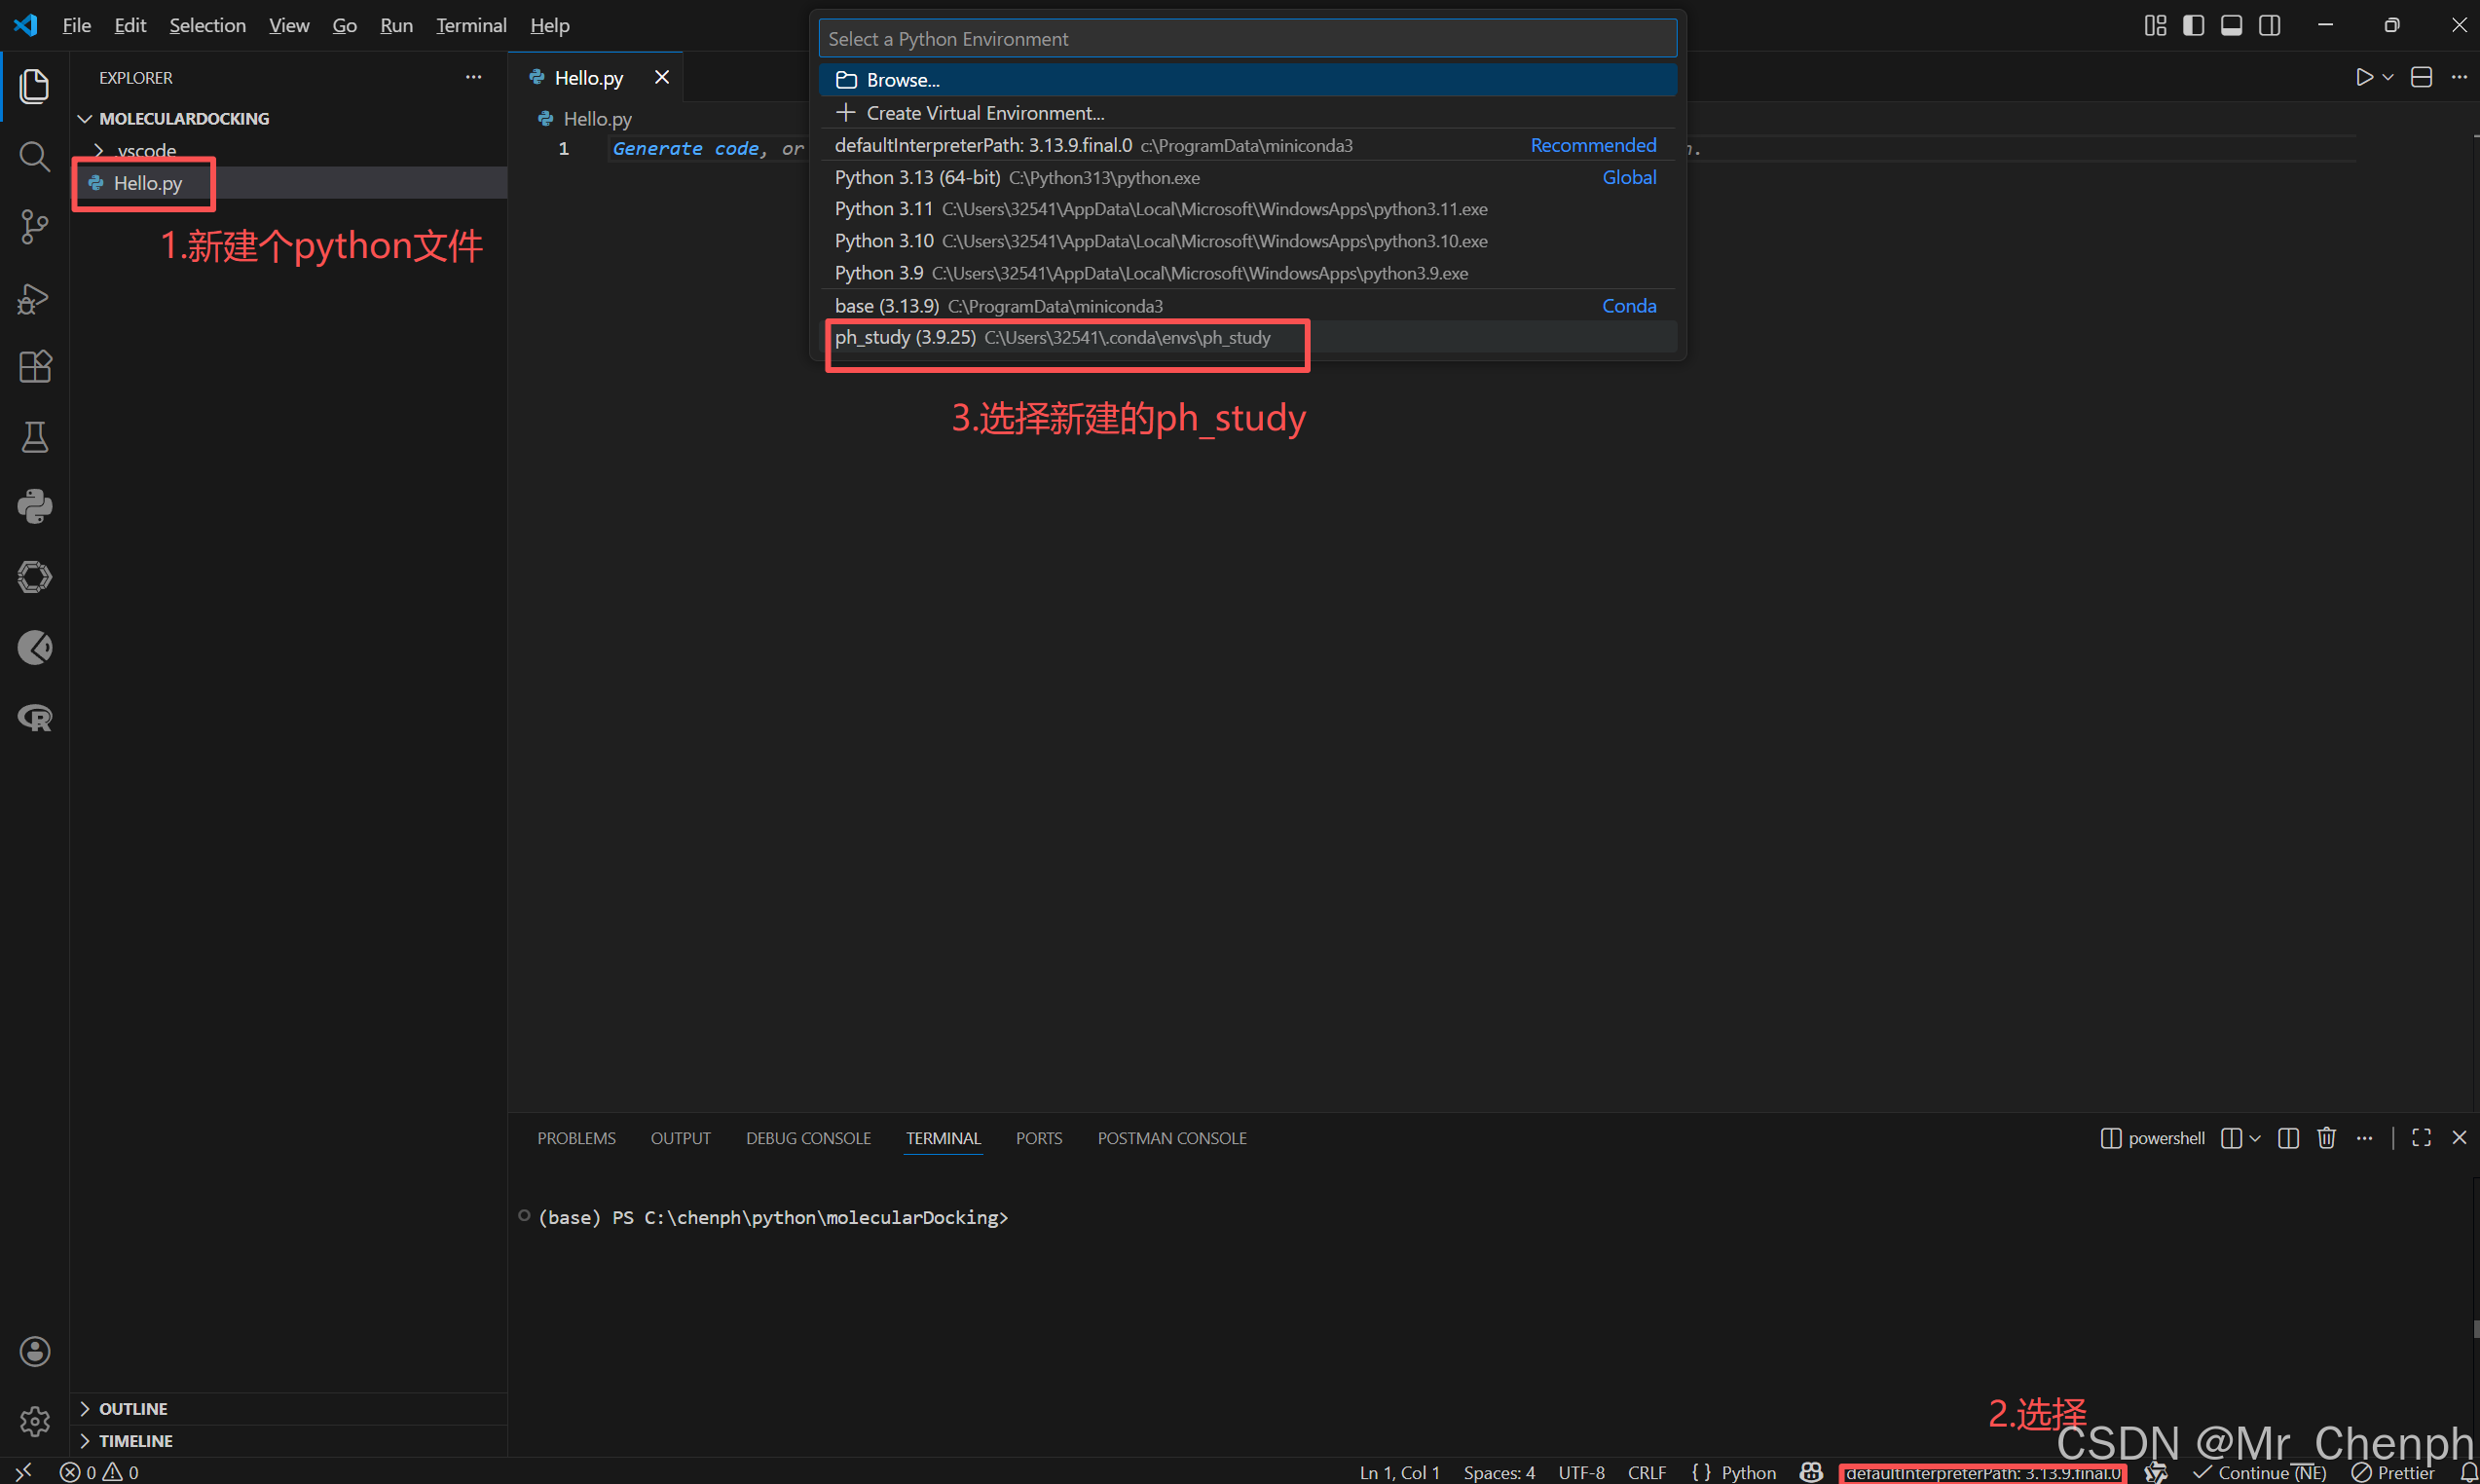Screen dimensions: 2480x1484
Task: Switch to the DEBUG CONSOLE tab
Action: tap(808, 1138)
